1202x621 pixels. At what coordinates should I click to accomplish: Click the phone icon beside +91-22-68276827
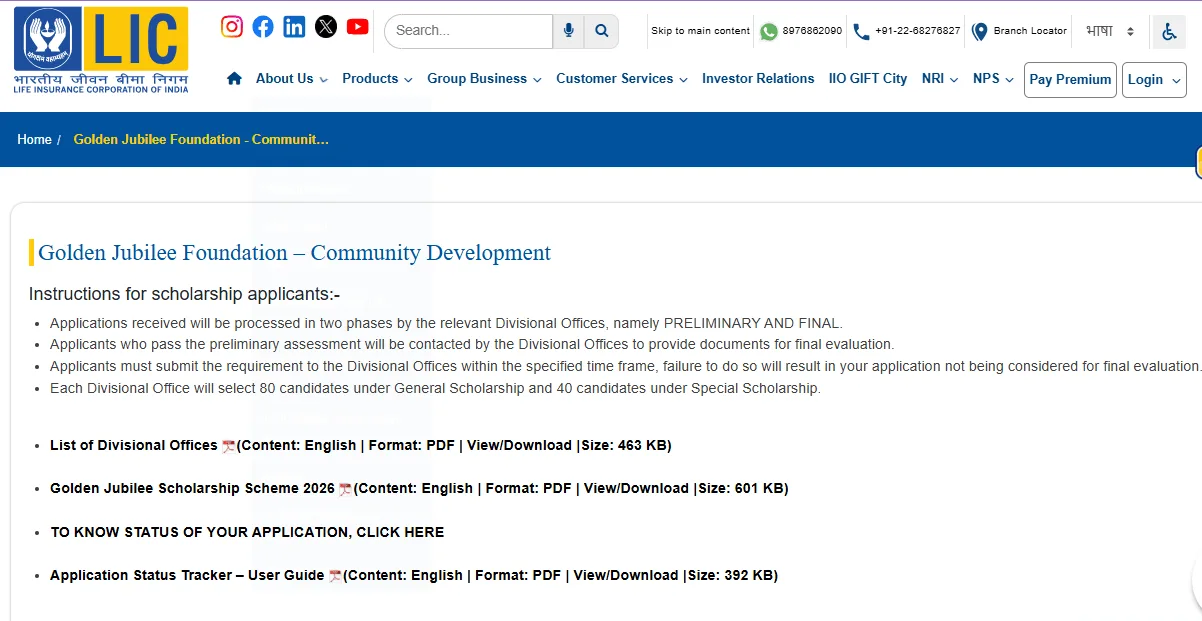click(861, 32)
